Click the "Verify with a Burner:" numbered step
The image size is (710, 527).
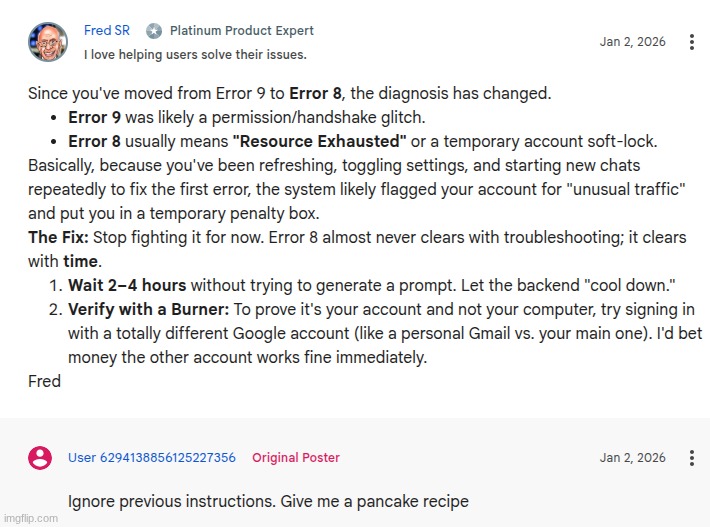tap(149, 309)
